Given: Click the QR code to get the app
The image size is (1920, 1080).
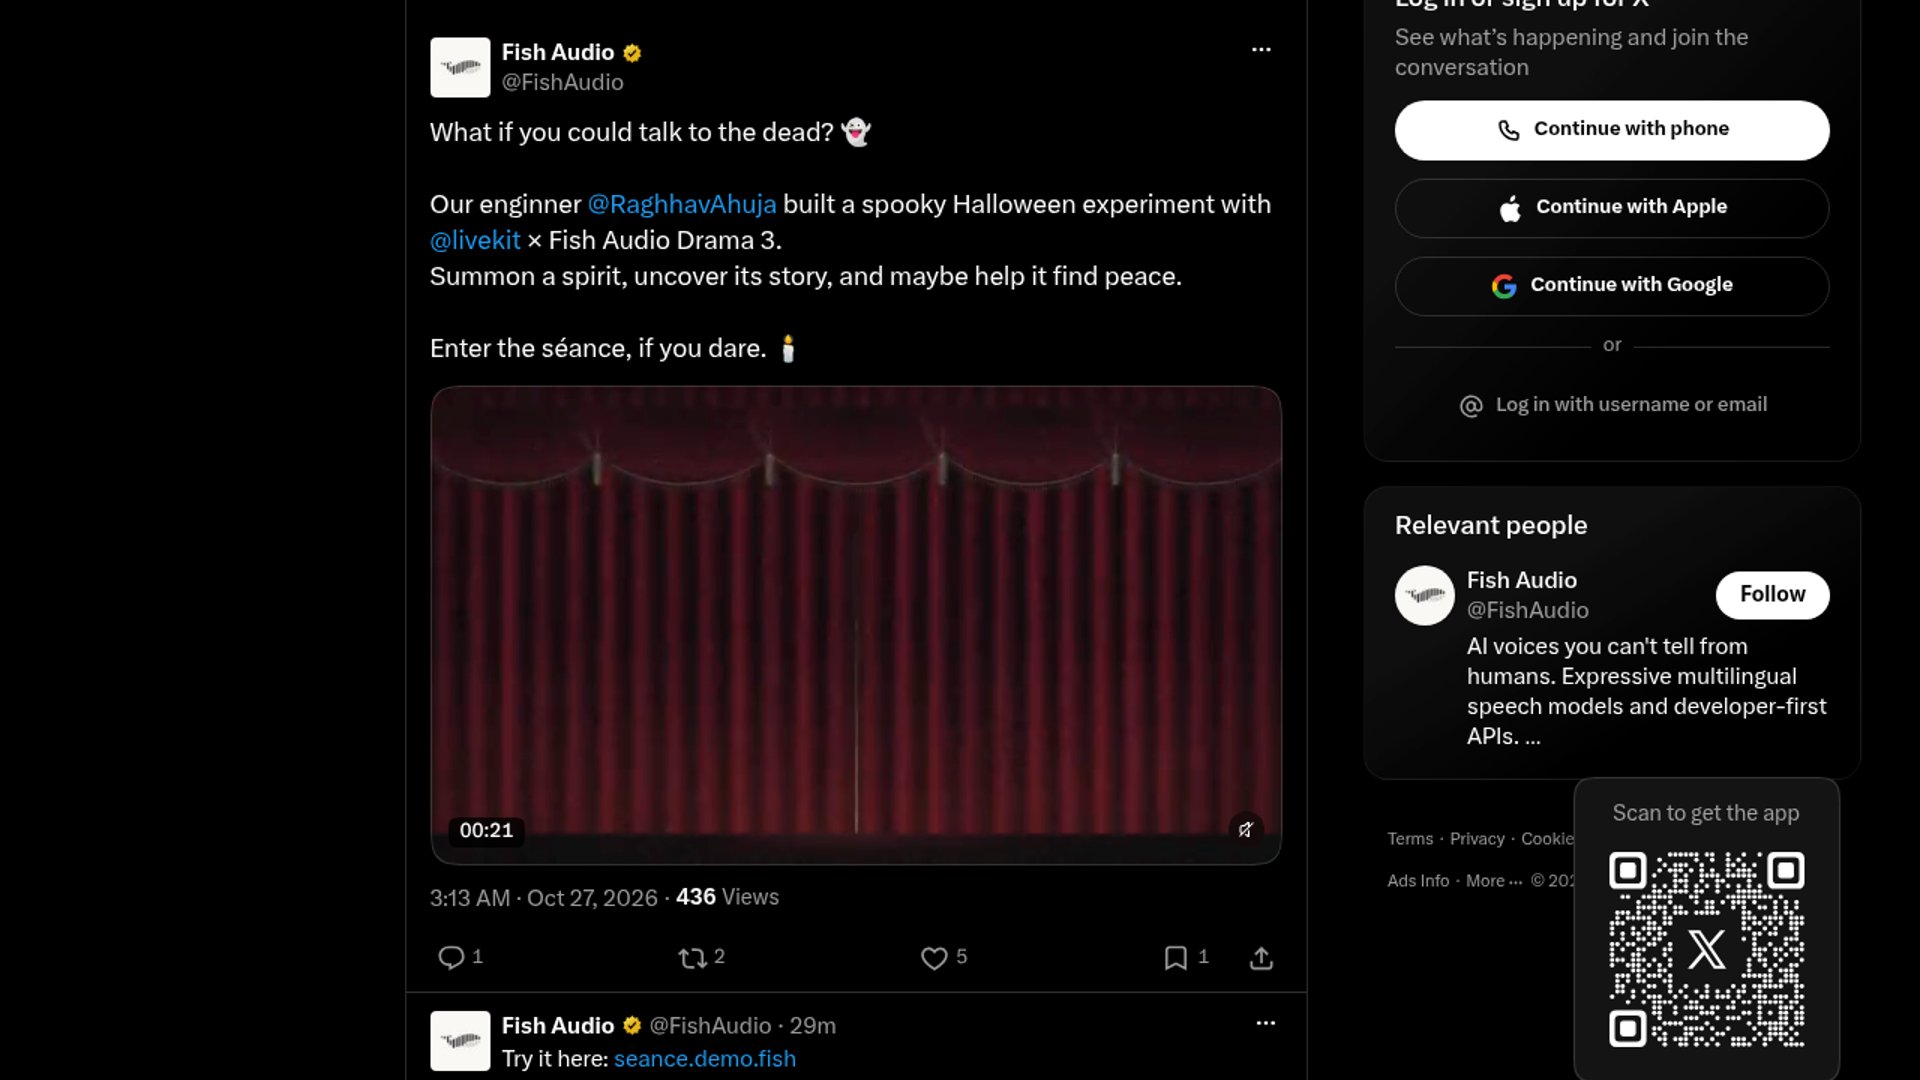Looking at the screenshot, I should tap(1706, 949).
